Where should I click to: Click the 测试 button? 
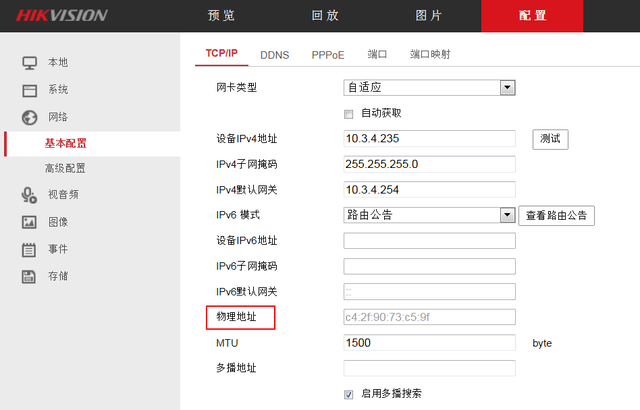(550, 140)
